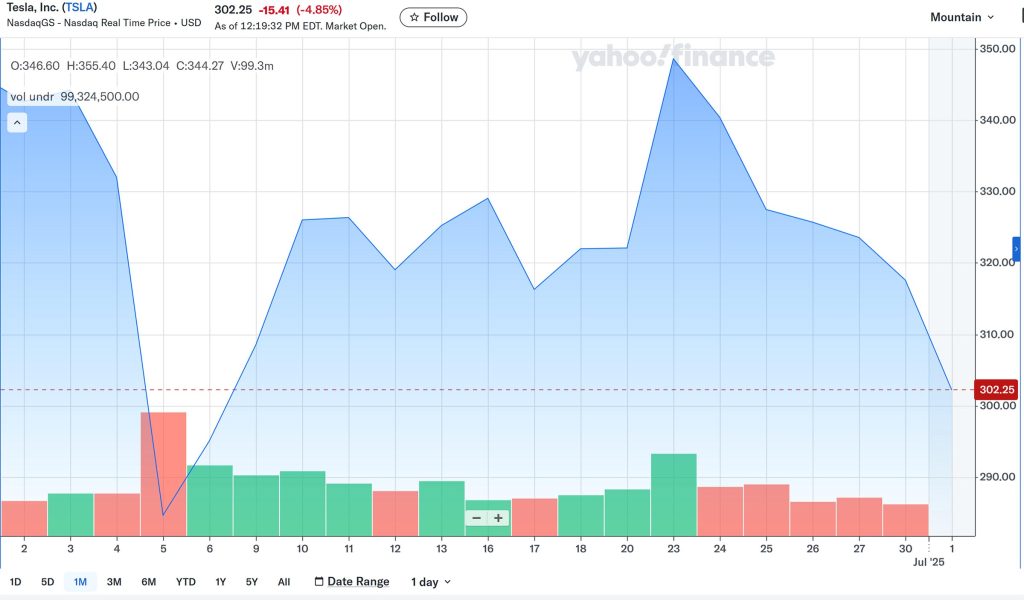Click the red 302.25 price label

point(996,390)
